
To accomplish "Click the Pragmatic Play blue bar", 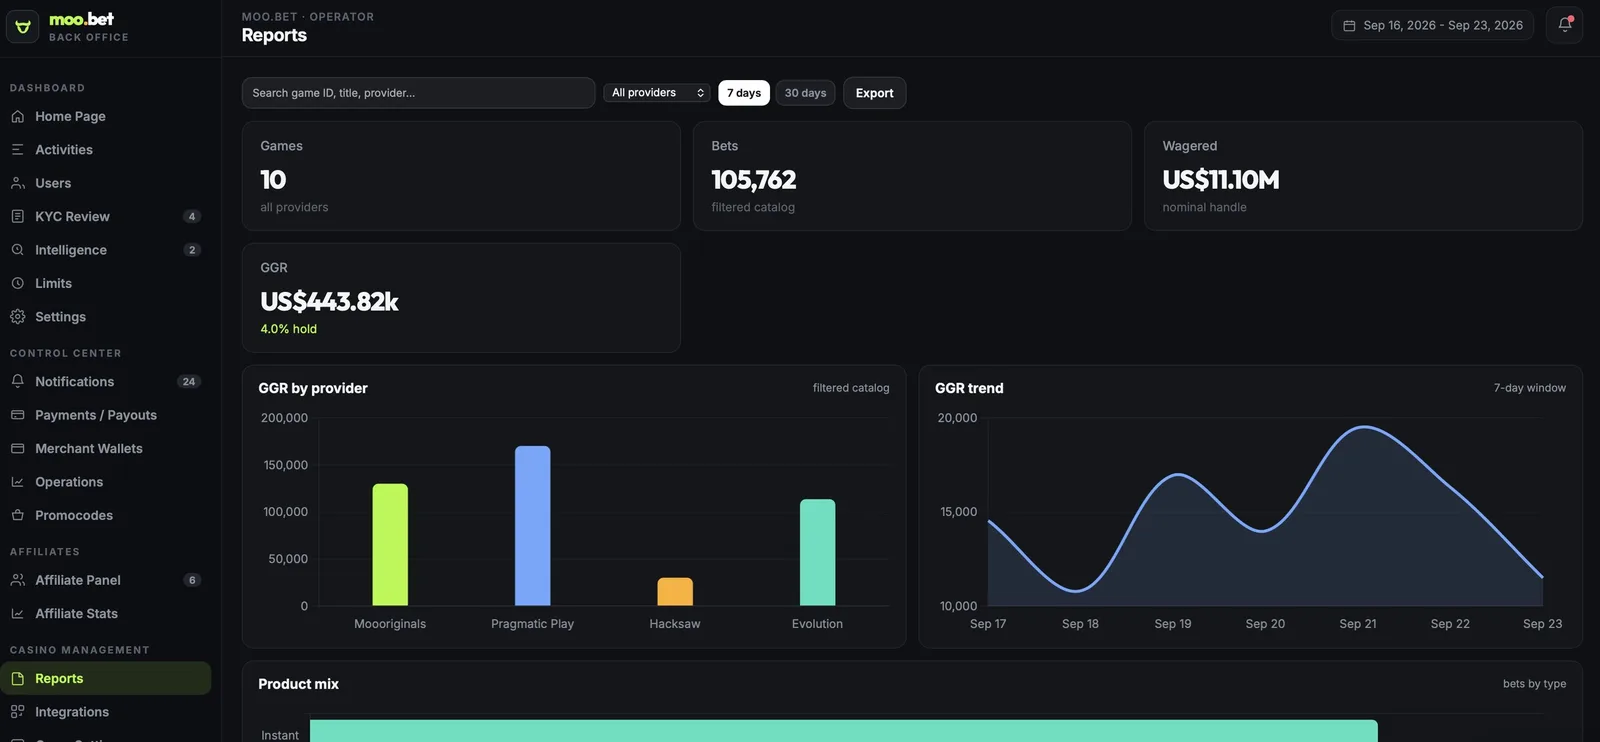I will (533, 526).
